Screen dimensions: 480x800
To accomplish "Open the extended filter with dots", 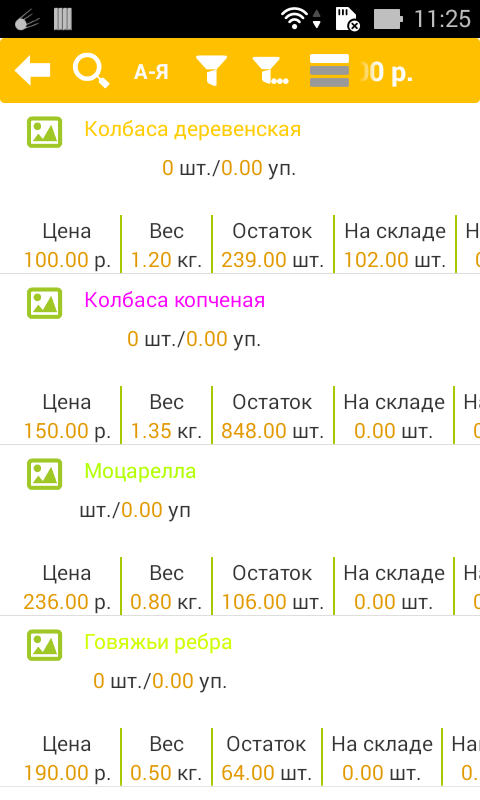I will pos(271,71).
